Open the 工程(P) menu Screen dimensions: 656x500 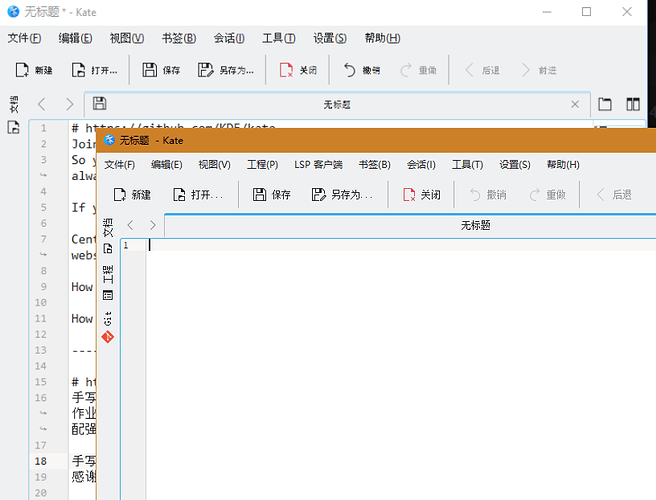(x=262, y=164)
